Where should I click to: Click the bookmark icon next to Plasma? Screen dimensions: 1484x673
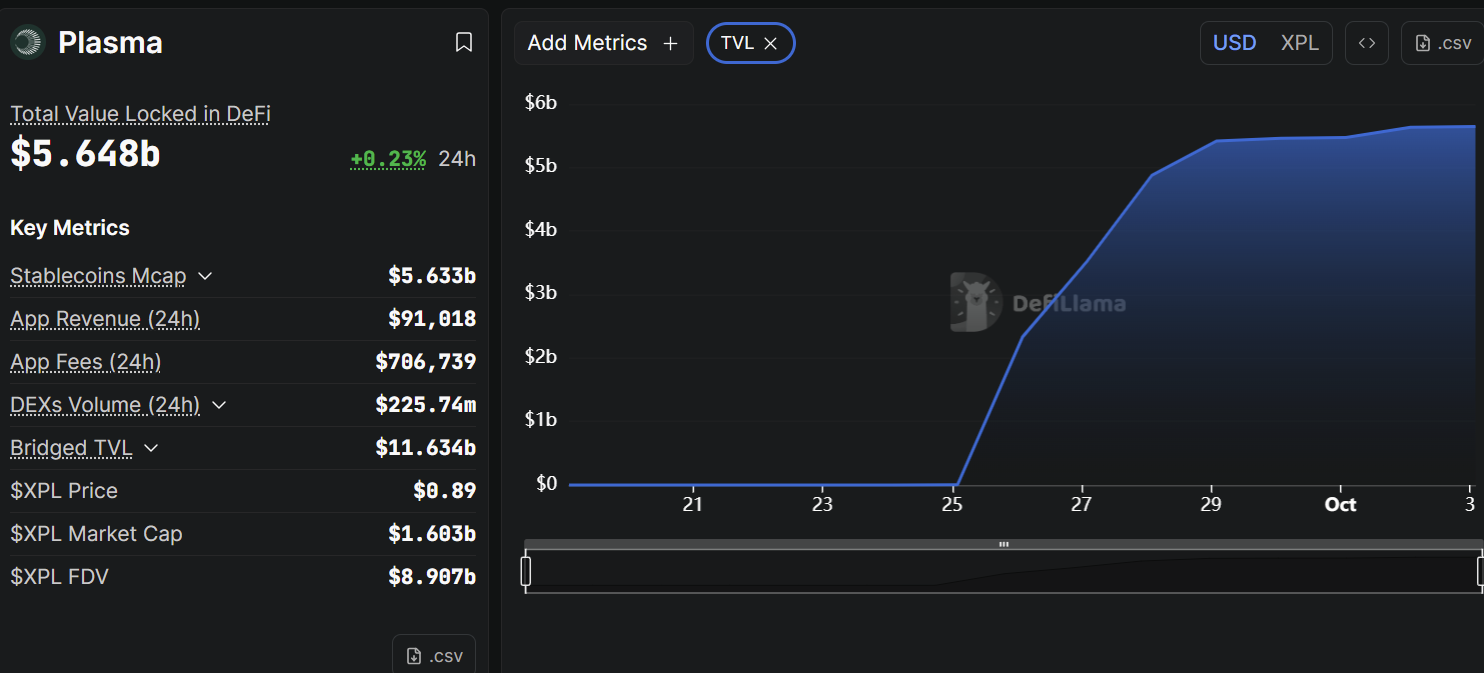[x=464, y=42]
